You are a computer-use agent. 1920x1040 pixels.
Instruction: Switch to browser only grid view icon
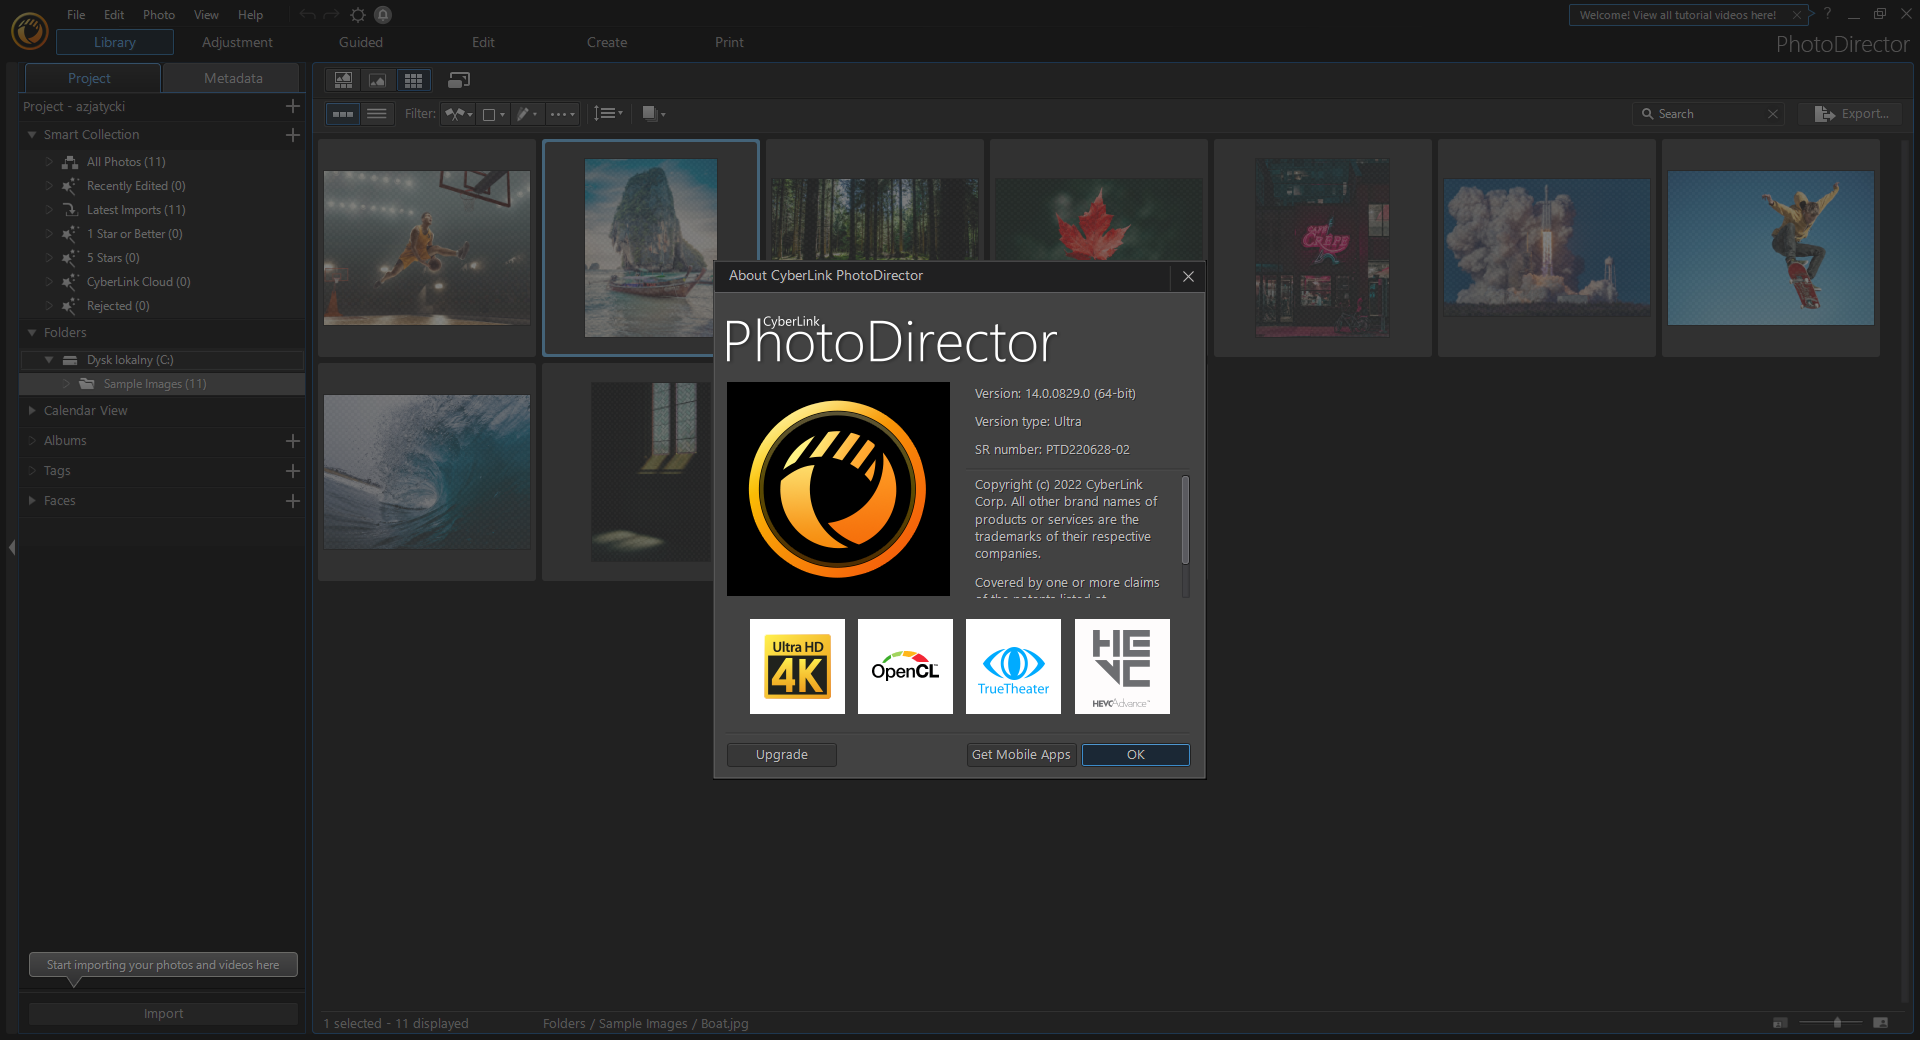pyautogui.click(x=413, y=80)
